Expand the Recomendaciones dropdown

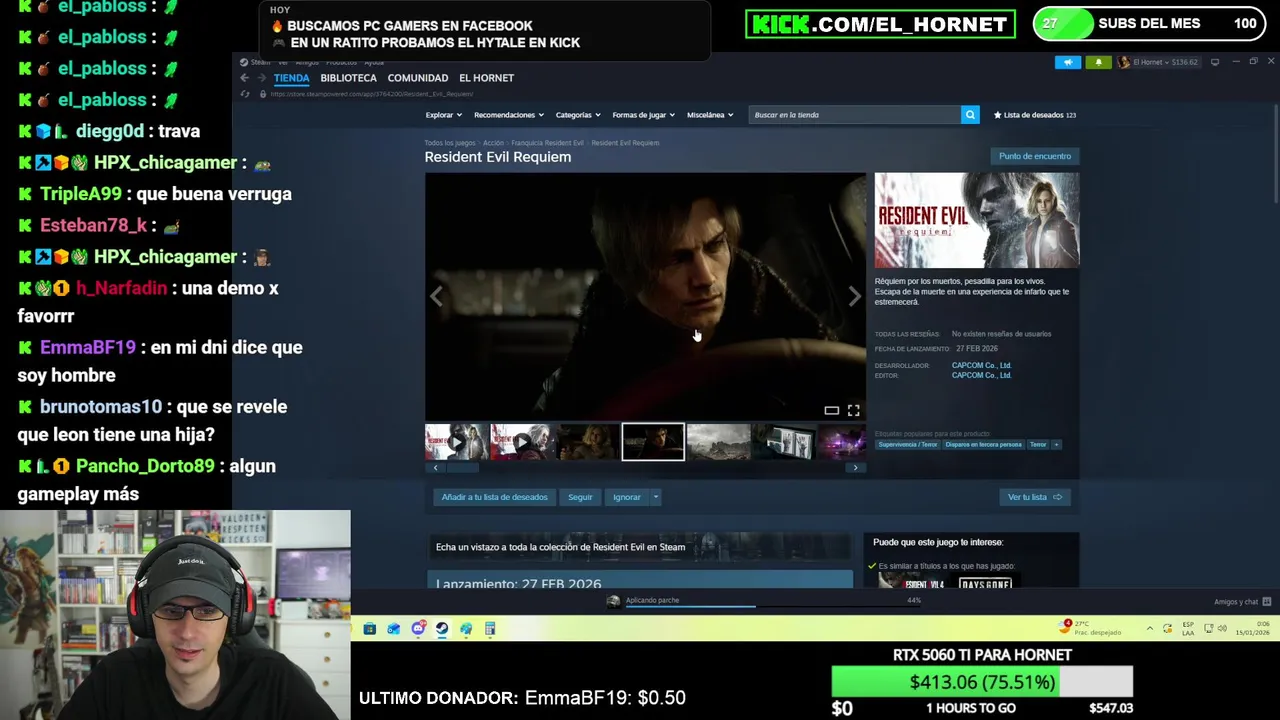click(508, 115)
